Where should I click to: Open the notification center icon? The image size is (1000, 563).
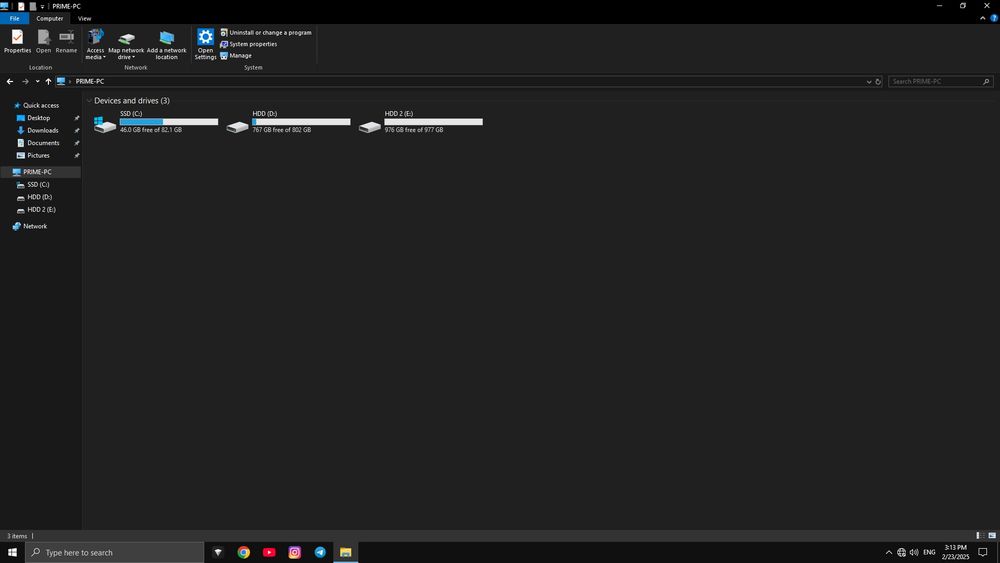tap(983, 552)
